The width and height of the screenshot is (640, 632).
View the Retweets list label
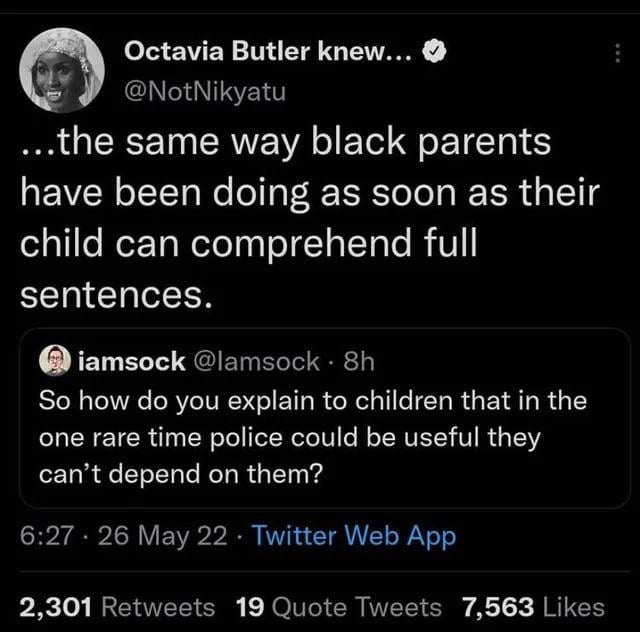pos(159,606)
